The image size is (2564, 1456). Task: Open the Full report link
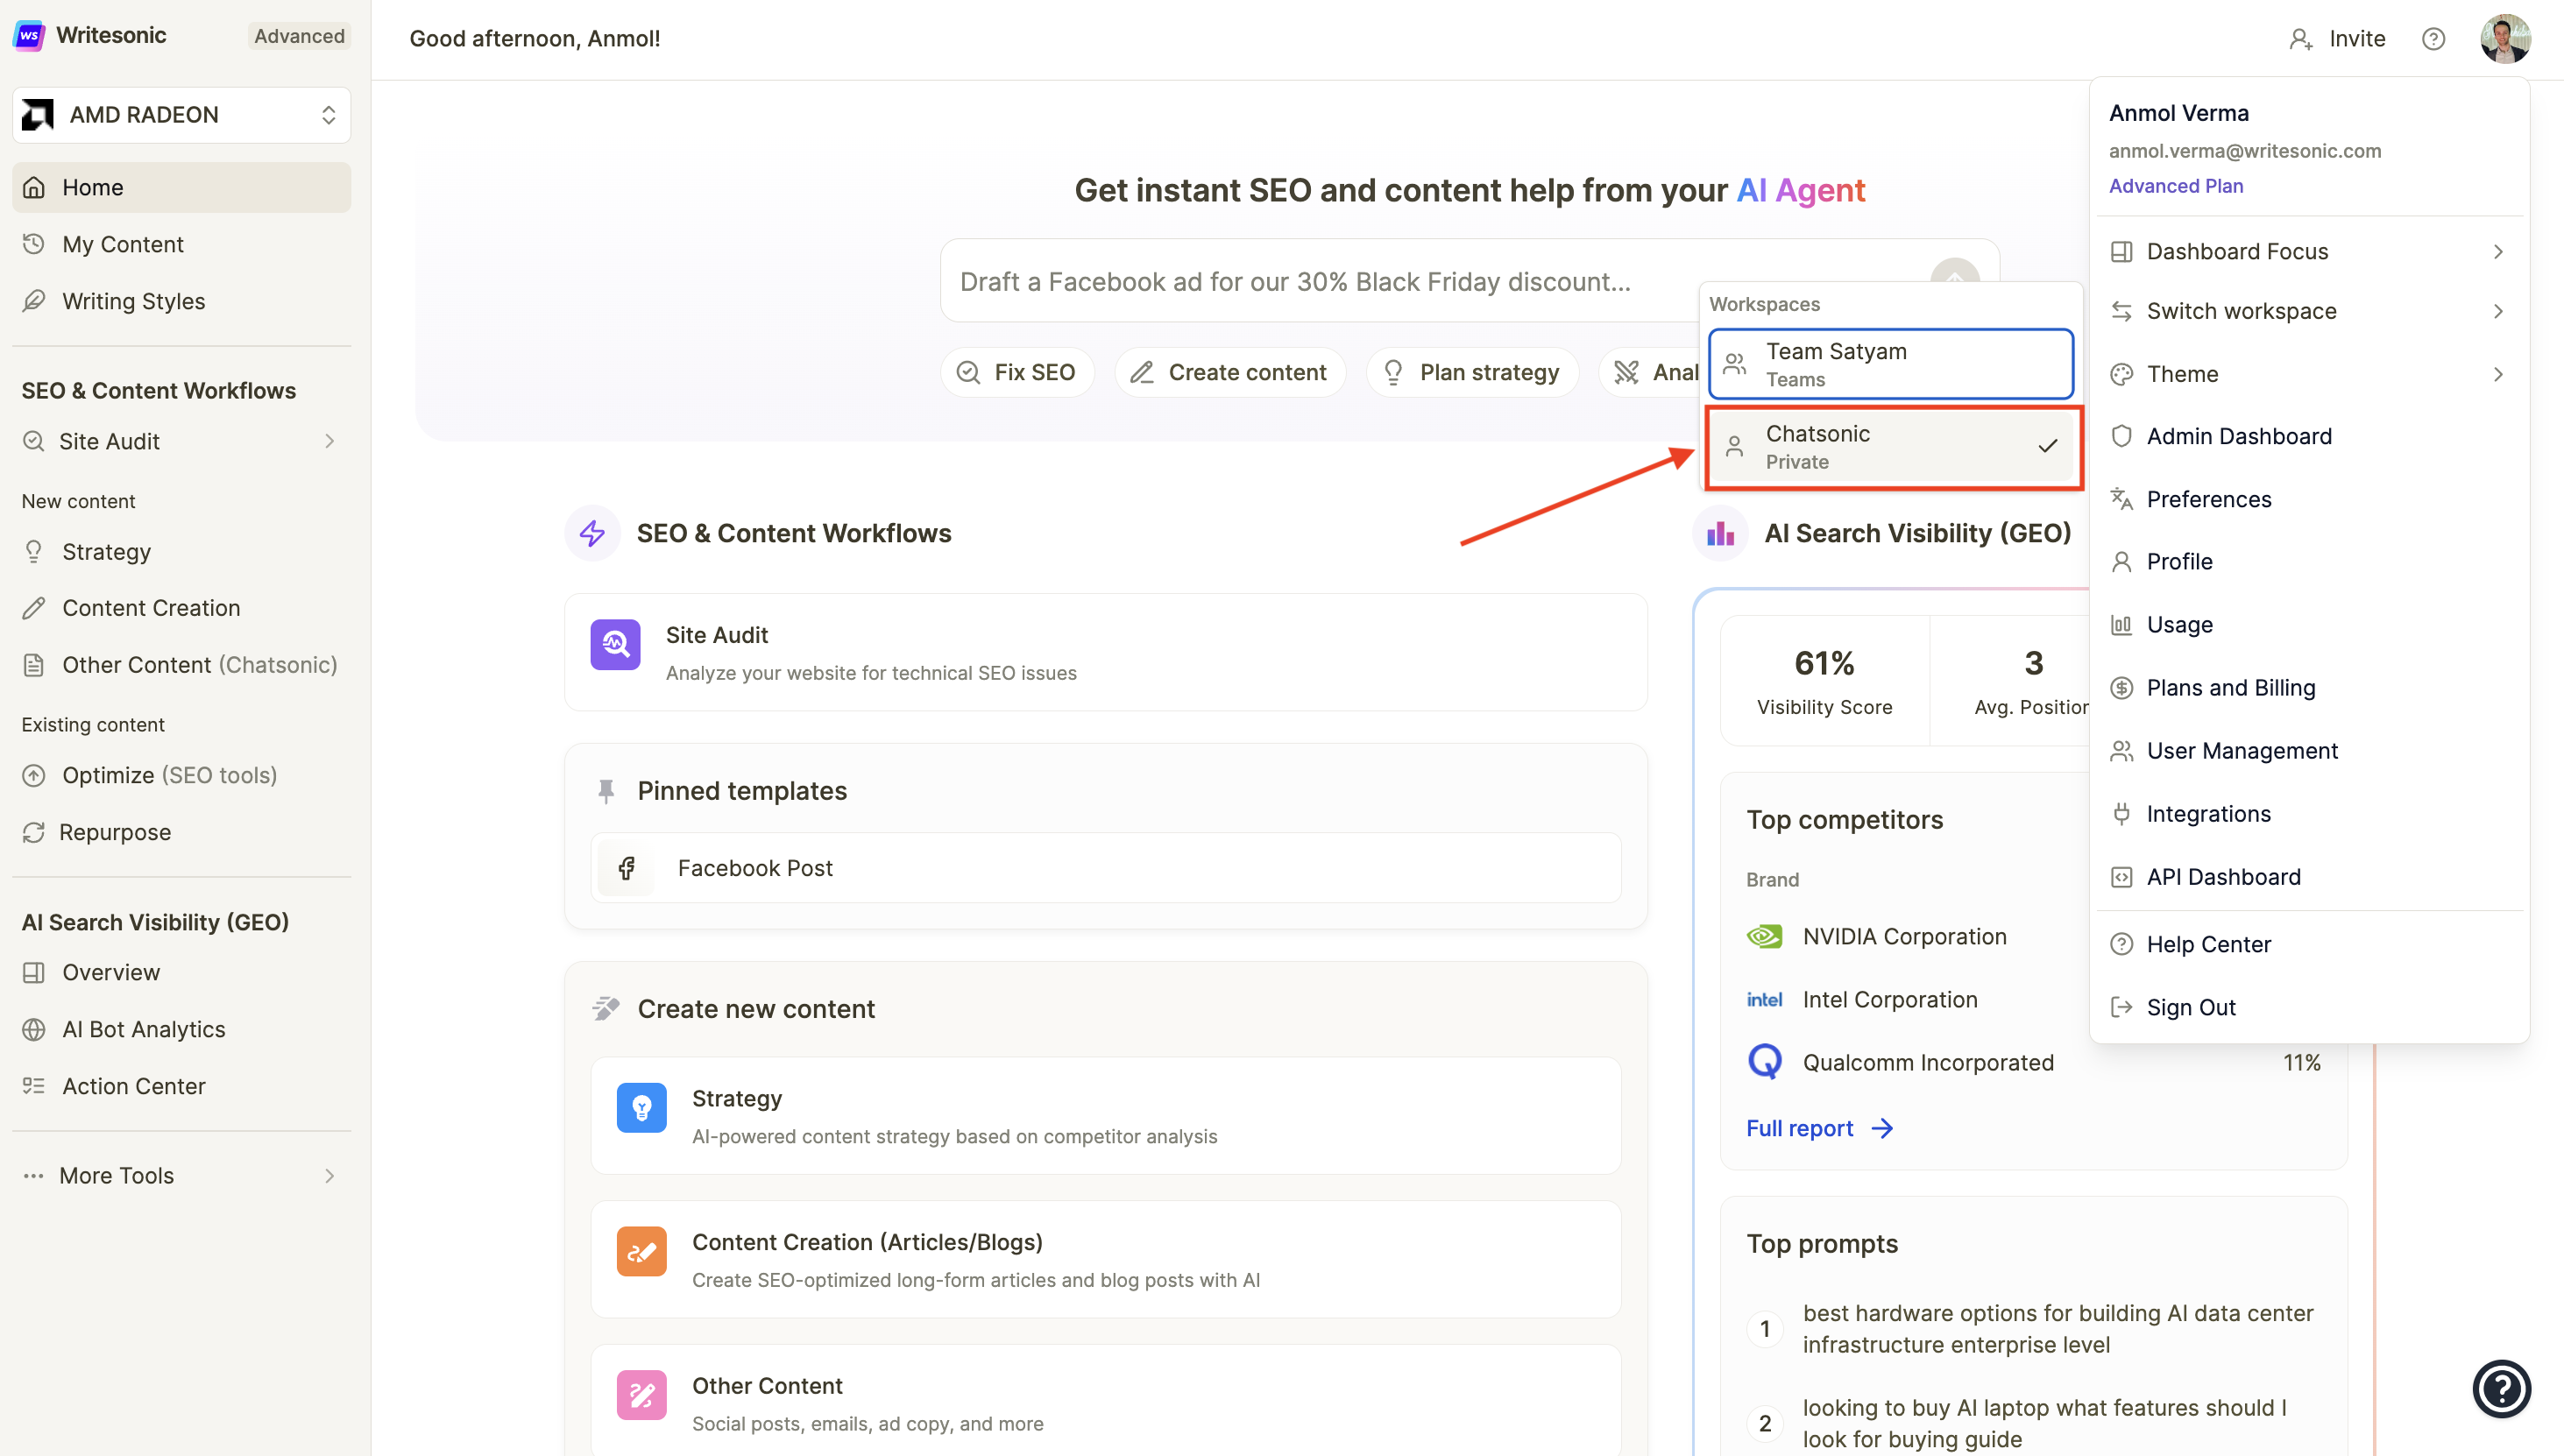point(1799,1127)
